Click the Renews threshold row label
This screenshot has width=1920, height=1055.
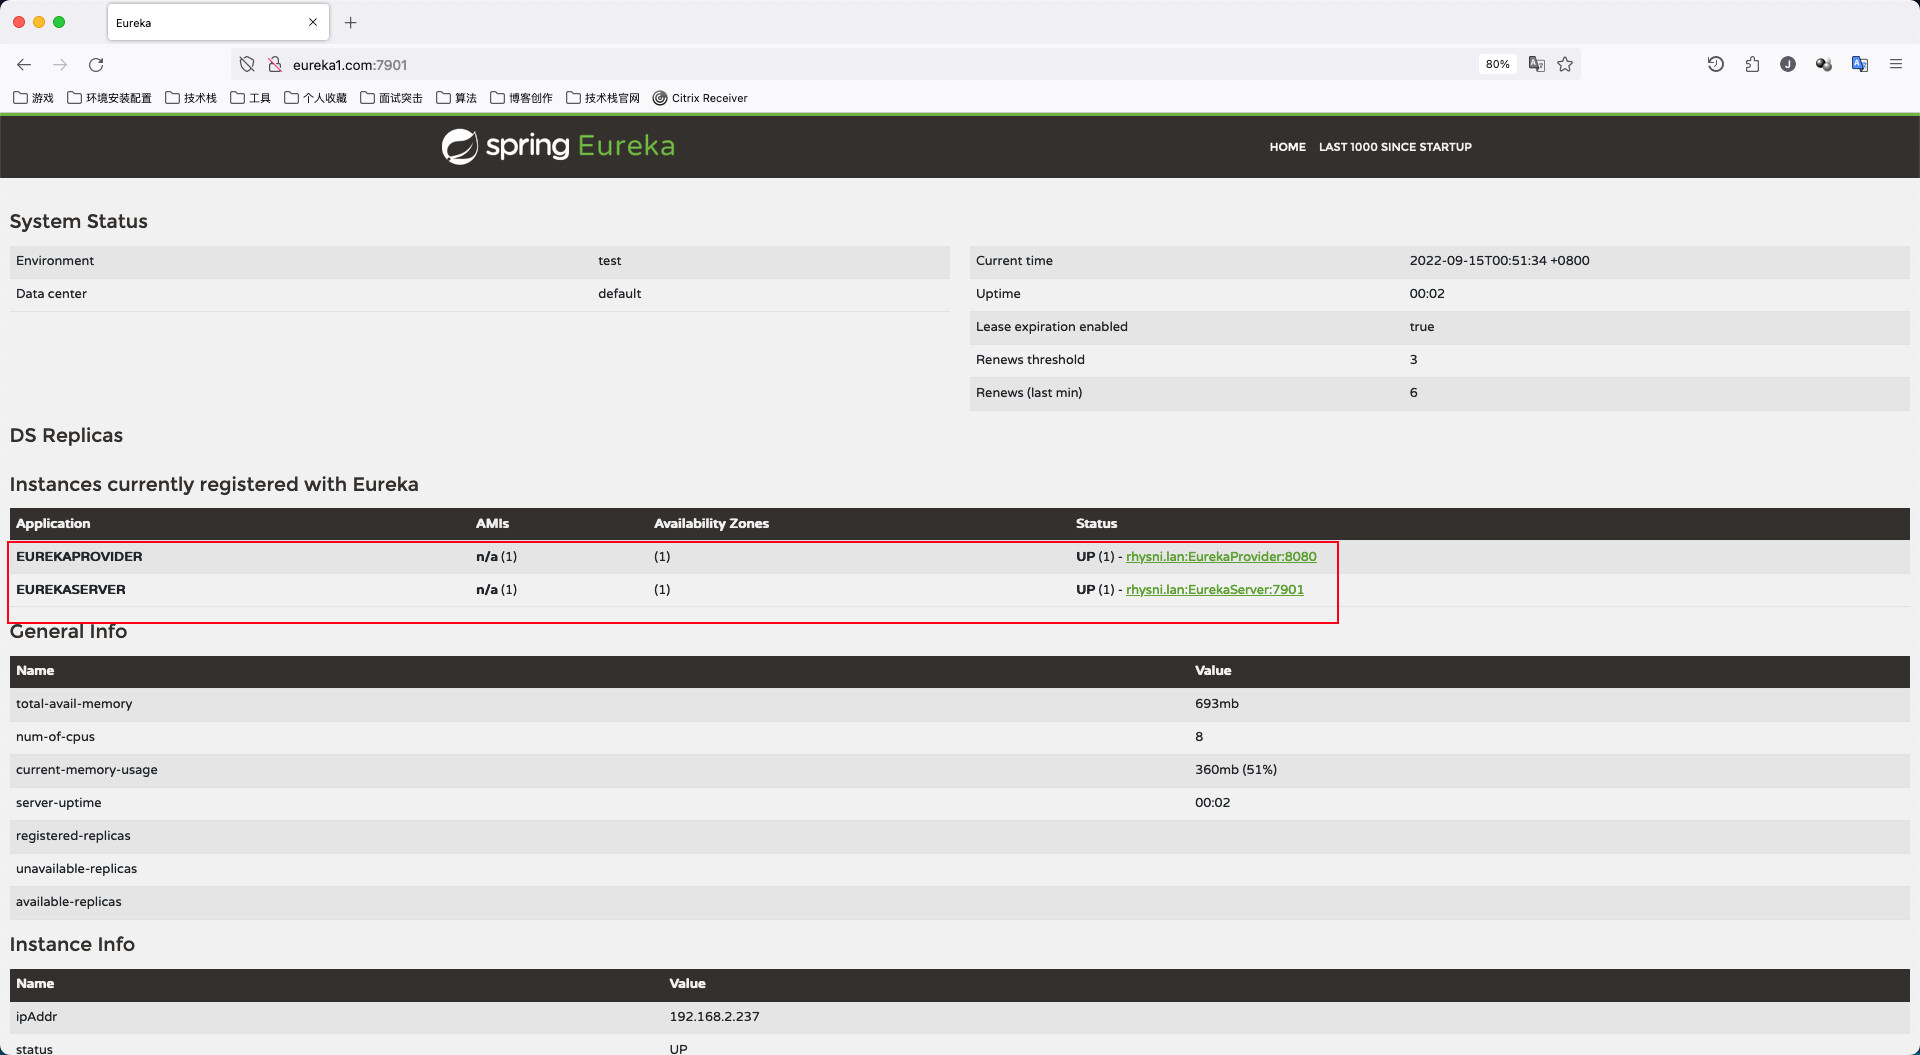(x=1030, y=359)
